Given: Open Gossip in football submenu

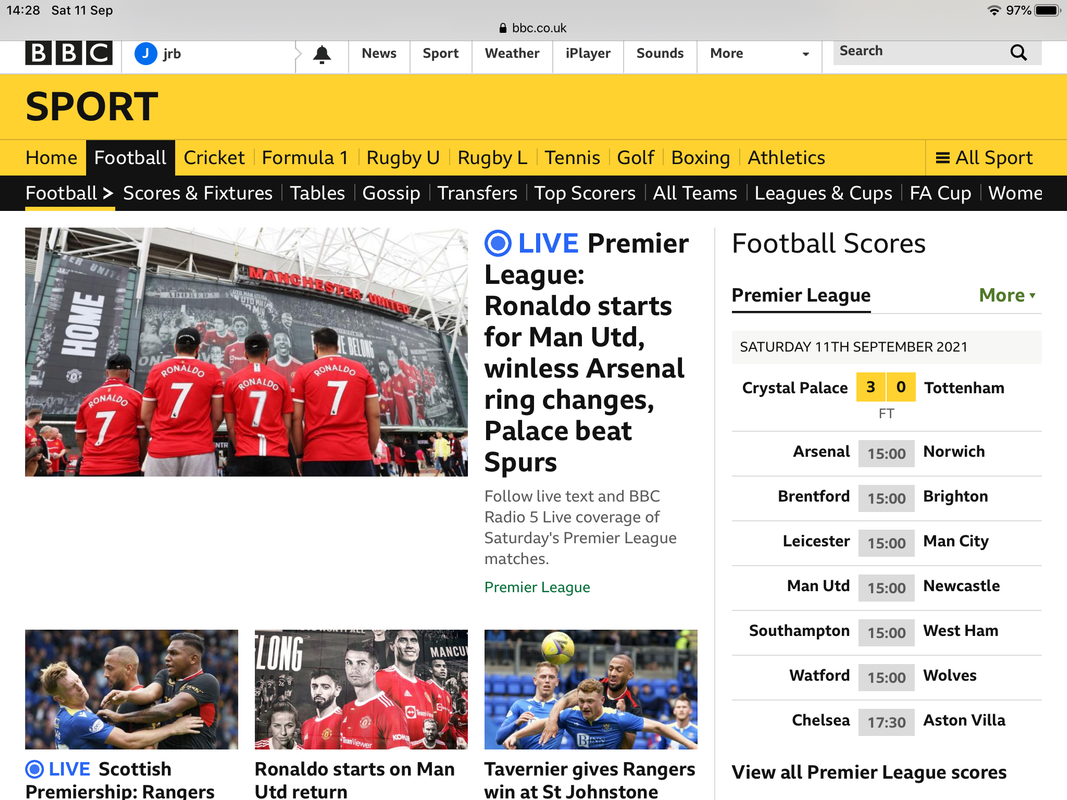Looking at the screenshot, I should click(391, 193).
